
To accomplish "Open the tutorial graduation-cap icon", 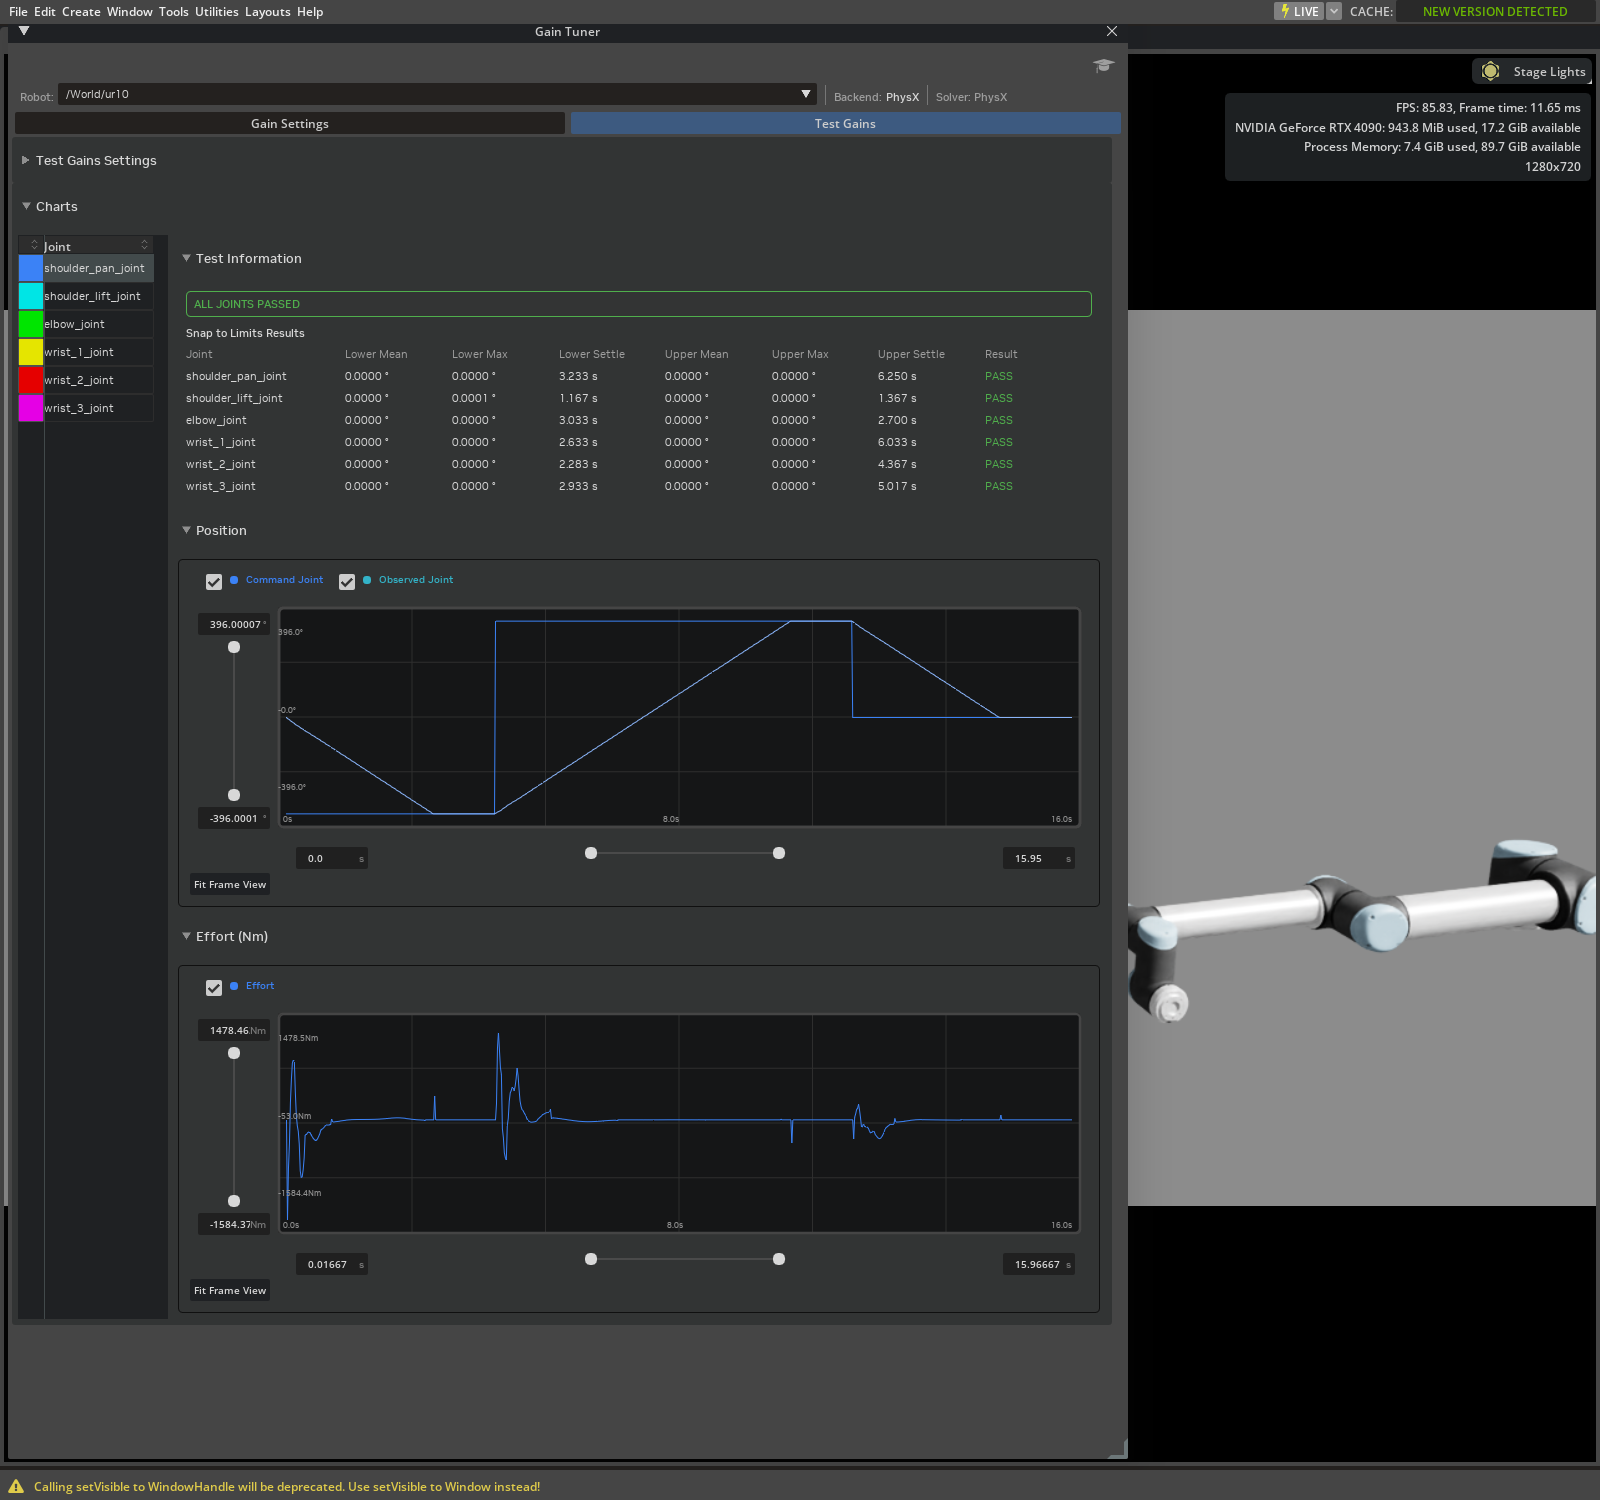I will [1103, 66].
